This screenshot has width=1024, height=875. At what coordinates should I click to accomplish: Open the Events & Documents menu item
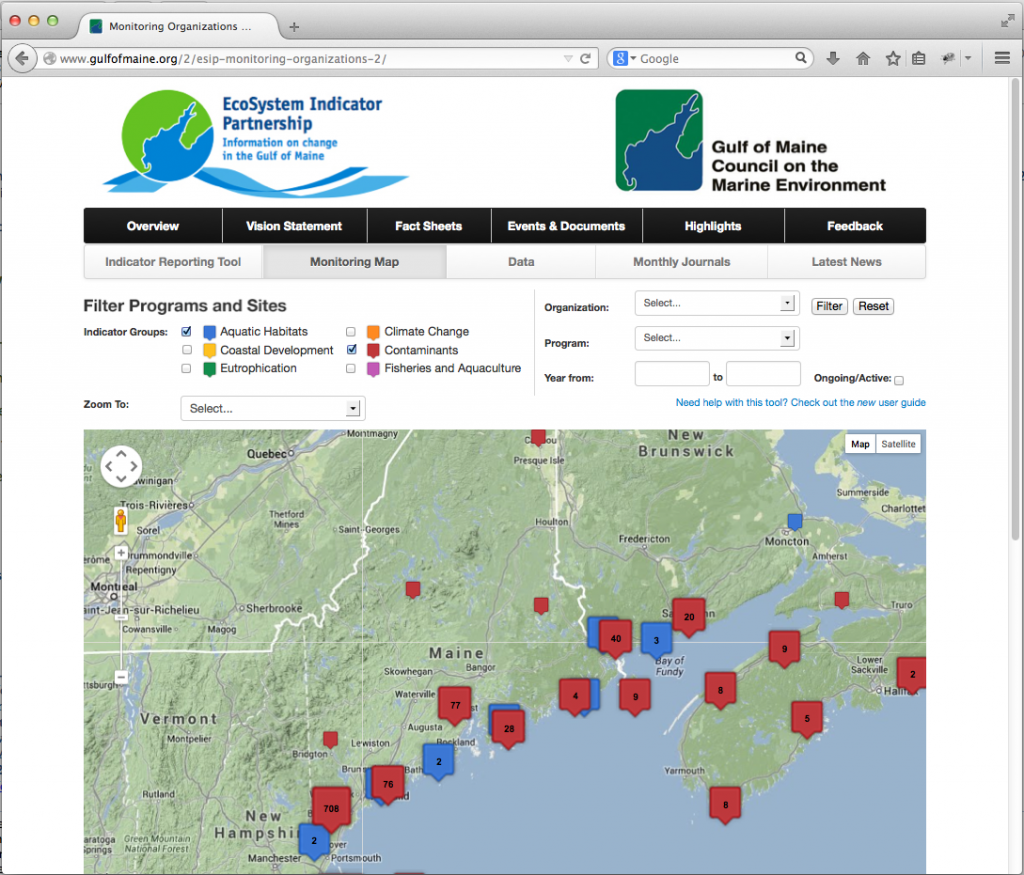tap(566, 226)
